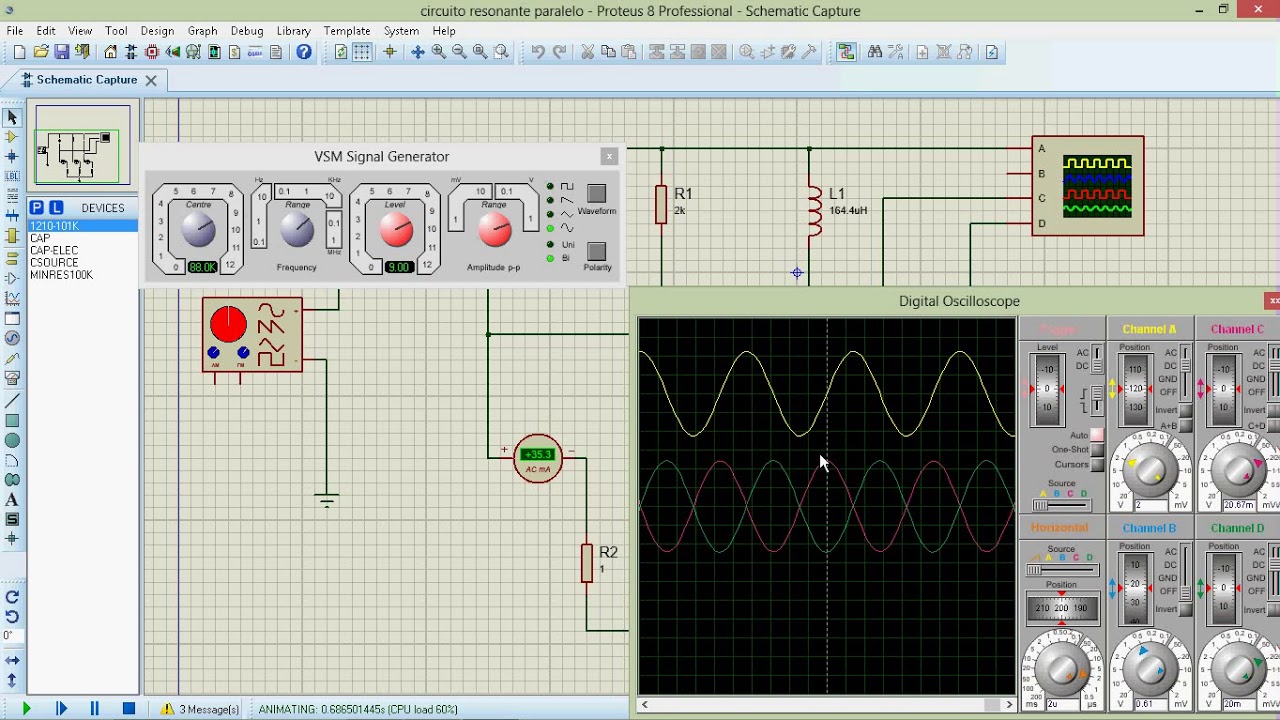The height and width of the screenshot is (720, 1280).
Task: Click the Channel A voltage knob
Action: [x=1150, y=468]
